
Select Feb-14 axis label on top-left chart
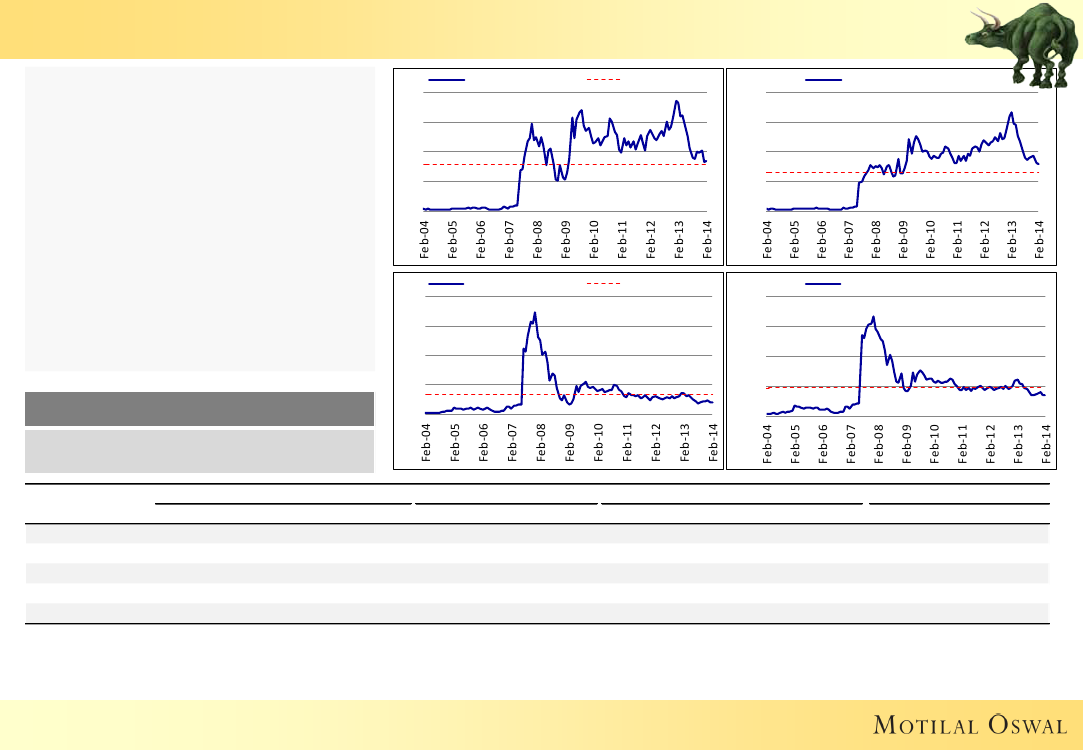(x=709, y=240)
